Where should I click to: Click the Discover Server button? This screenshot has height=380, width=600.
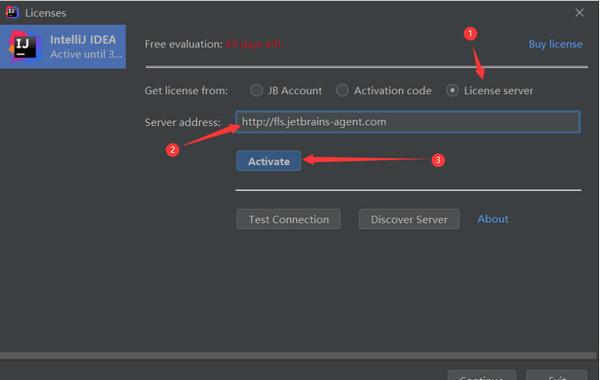409,219
